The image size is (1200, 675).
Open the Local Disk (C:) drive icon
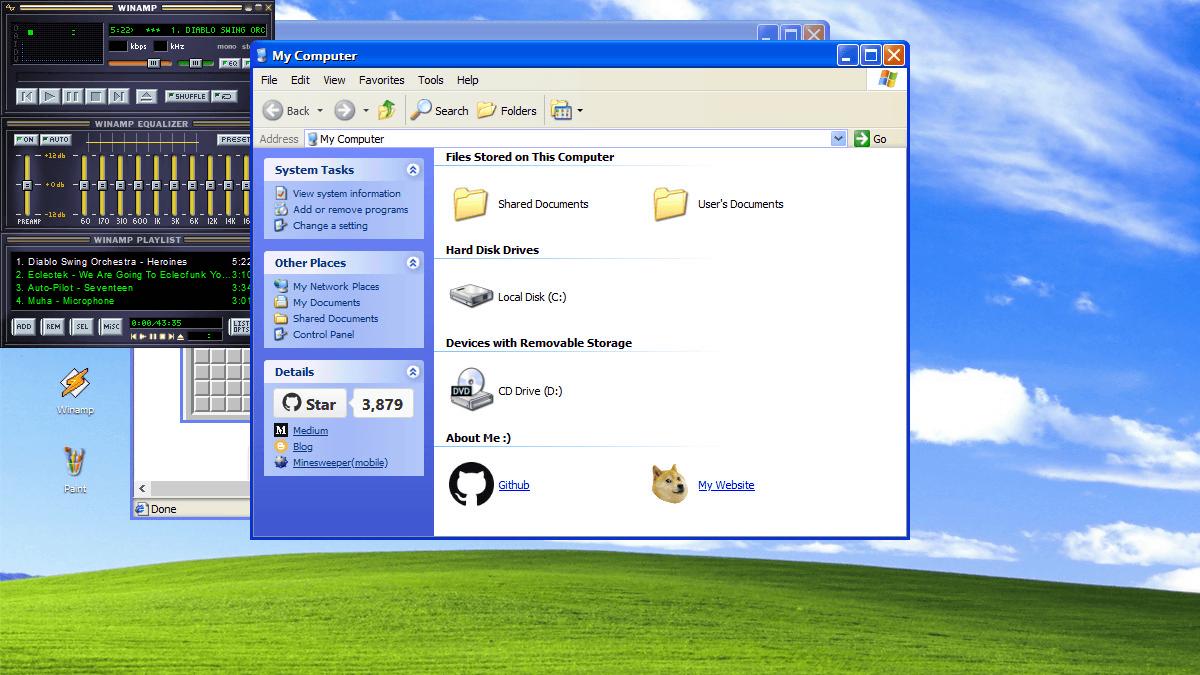pos(470,297)
